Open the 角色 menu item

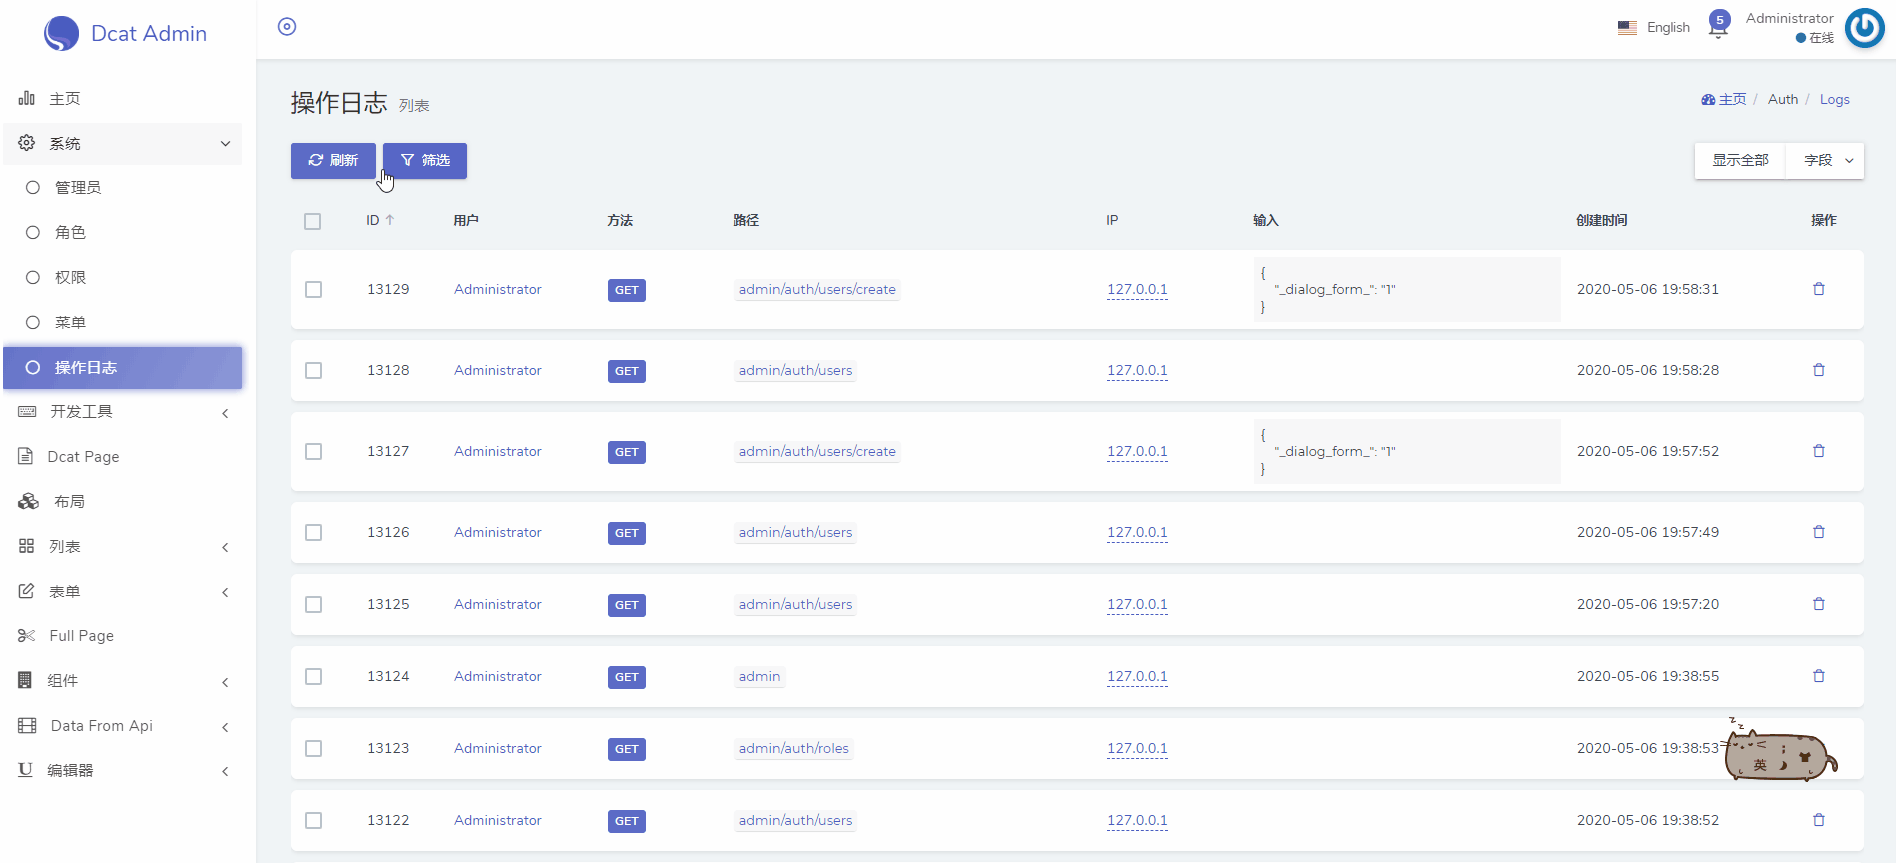pyautogui.click(x=123, y=233)
